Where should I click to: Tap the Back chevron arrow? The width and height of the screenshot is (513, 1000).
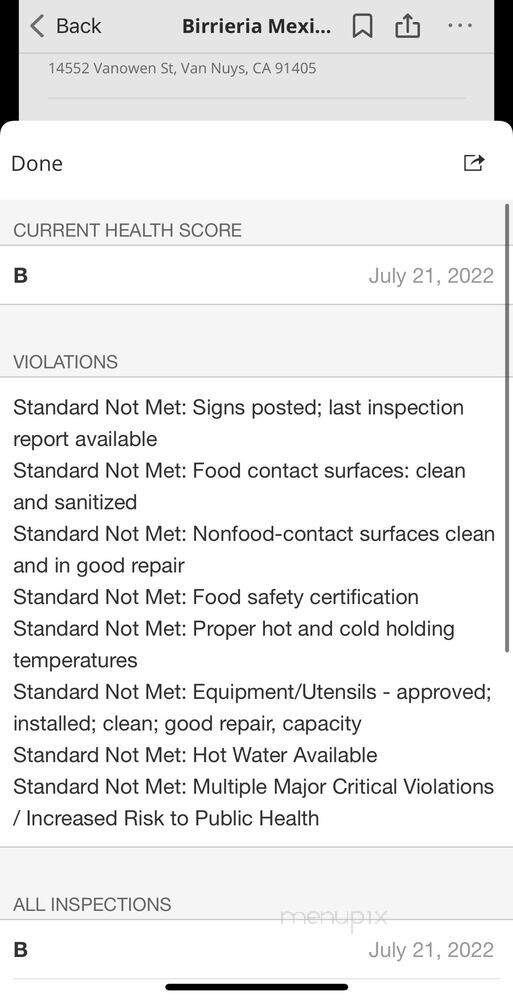38,26
